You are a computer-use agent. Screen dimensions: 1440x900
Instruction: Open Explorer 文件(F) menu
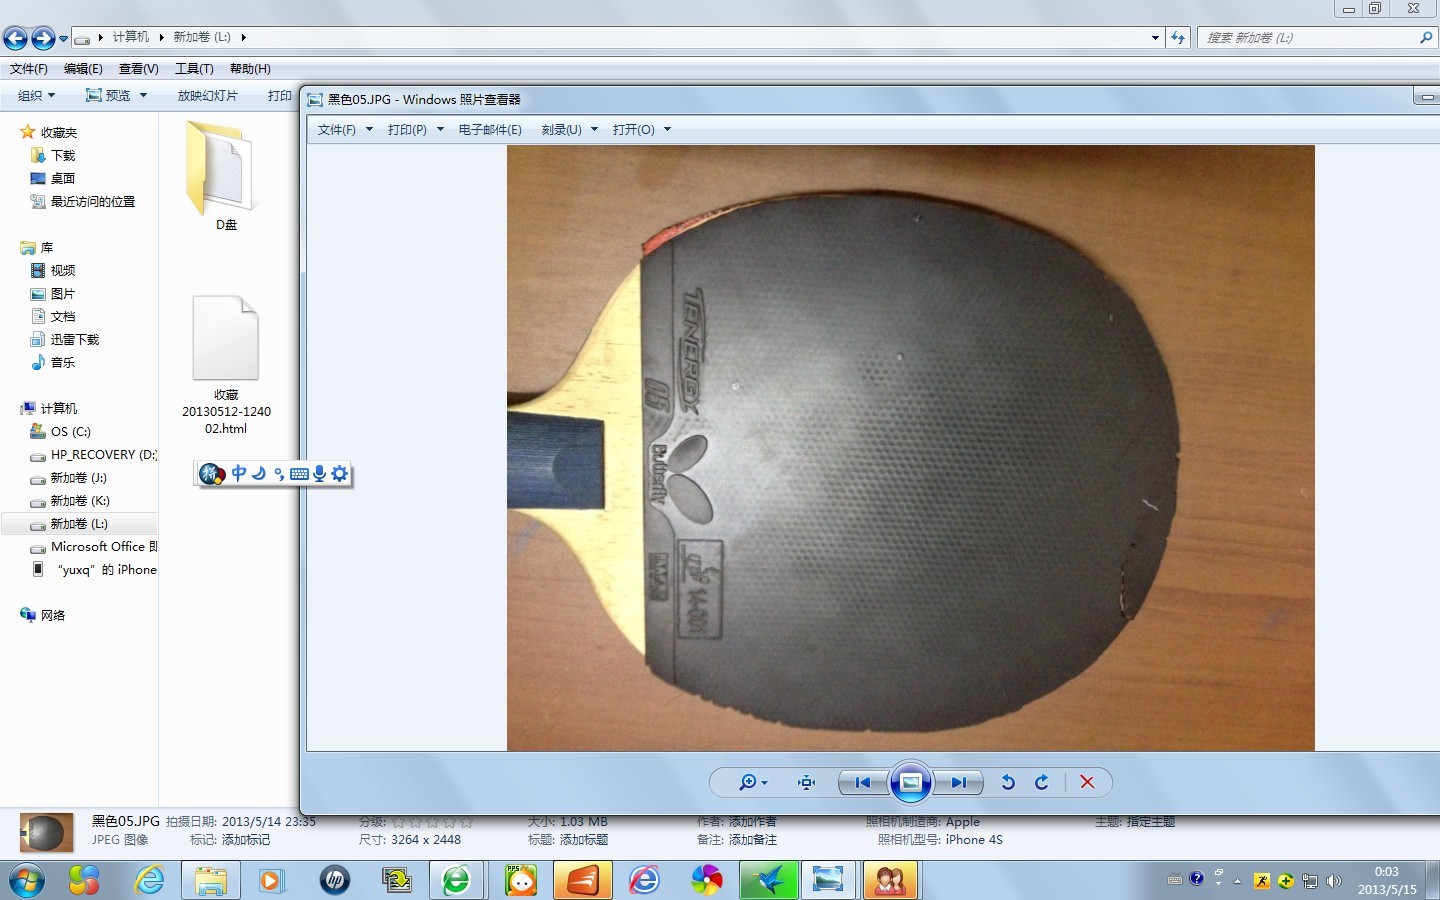pos(29,69)
